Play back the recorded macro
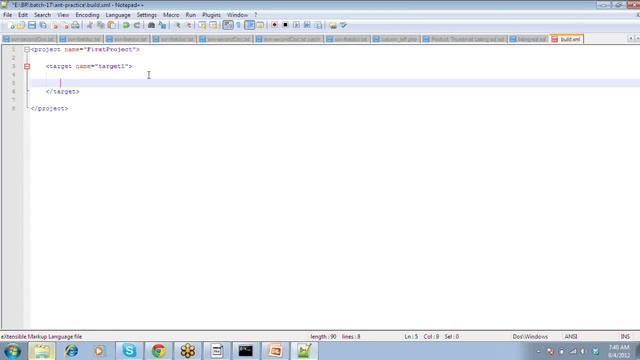 point(296,25)
